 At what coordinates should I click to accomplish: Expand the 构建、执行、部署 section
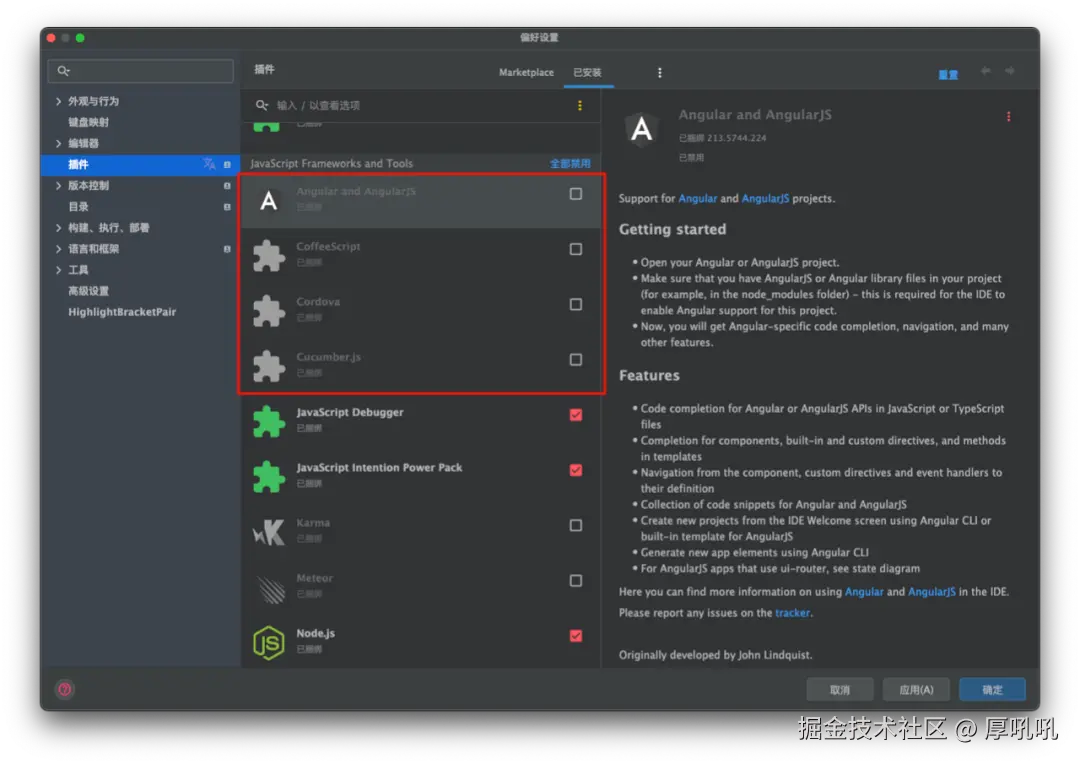pos(59,228)
